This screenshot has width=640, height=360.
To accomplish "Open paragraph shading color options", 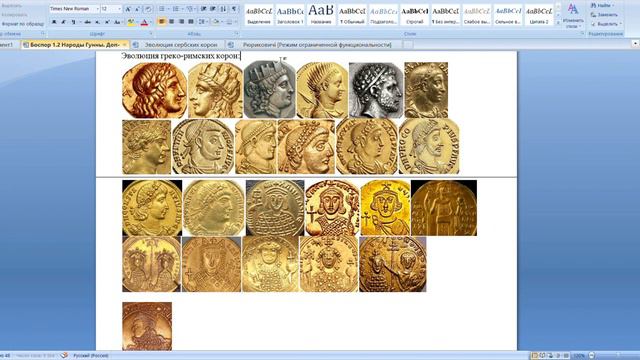I will pyautogui.click(x=216, y=22).
